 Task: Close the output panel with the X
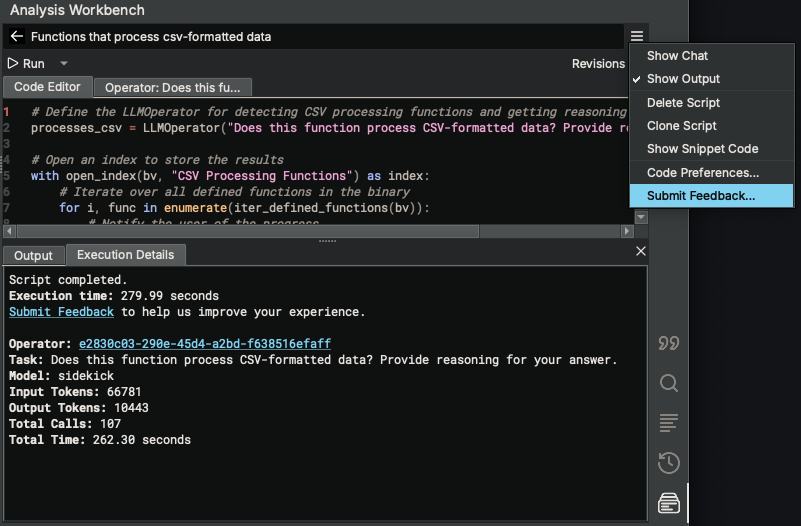pos(641,251)
